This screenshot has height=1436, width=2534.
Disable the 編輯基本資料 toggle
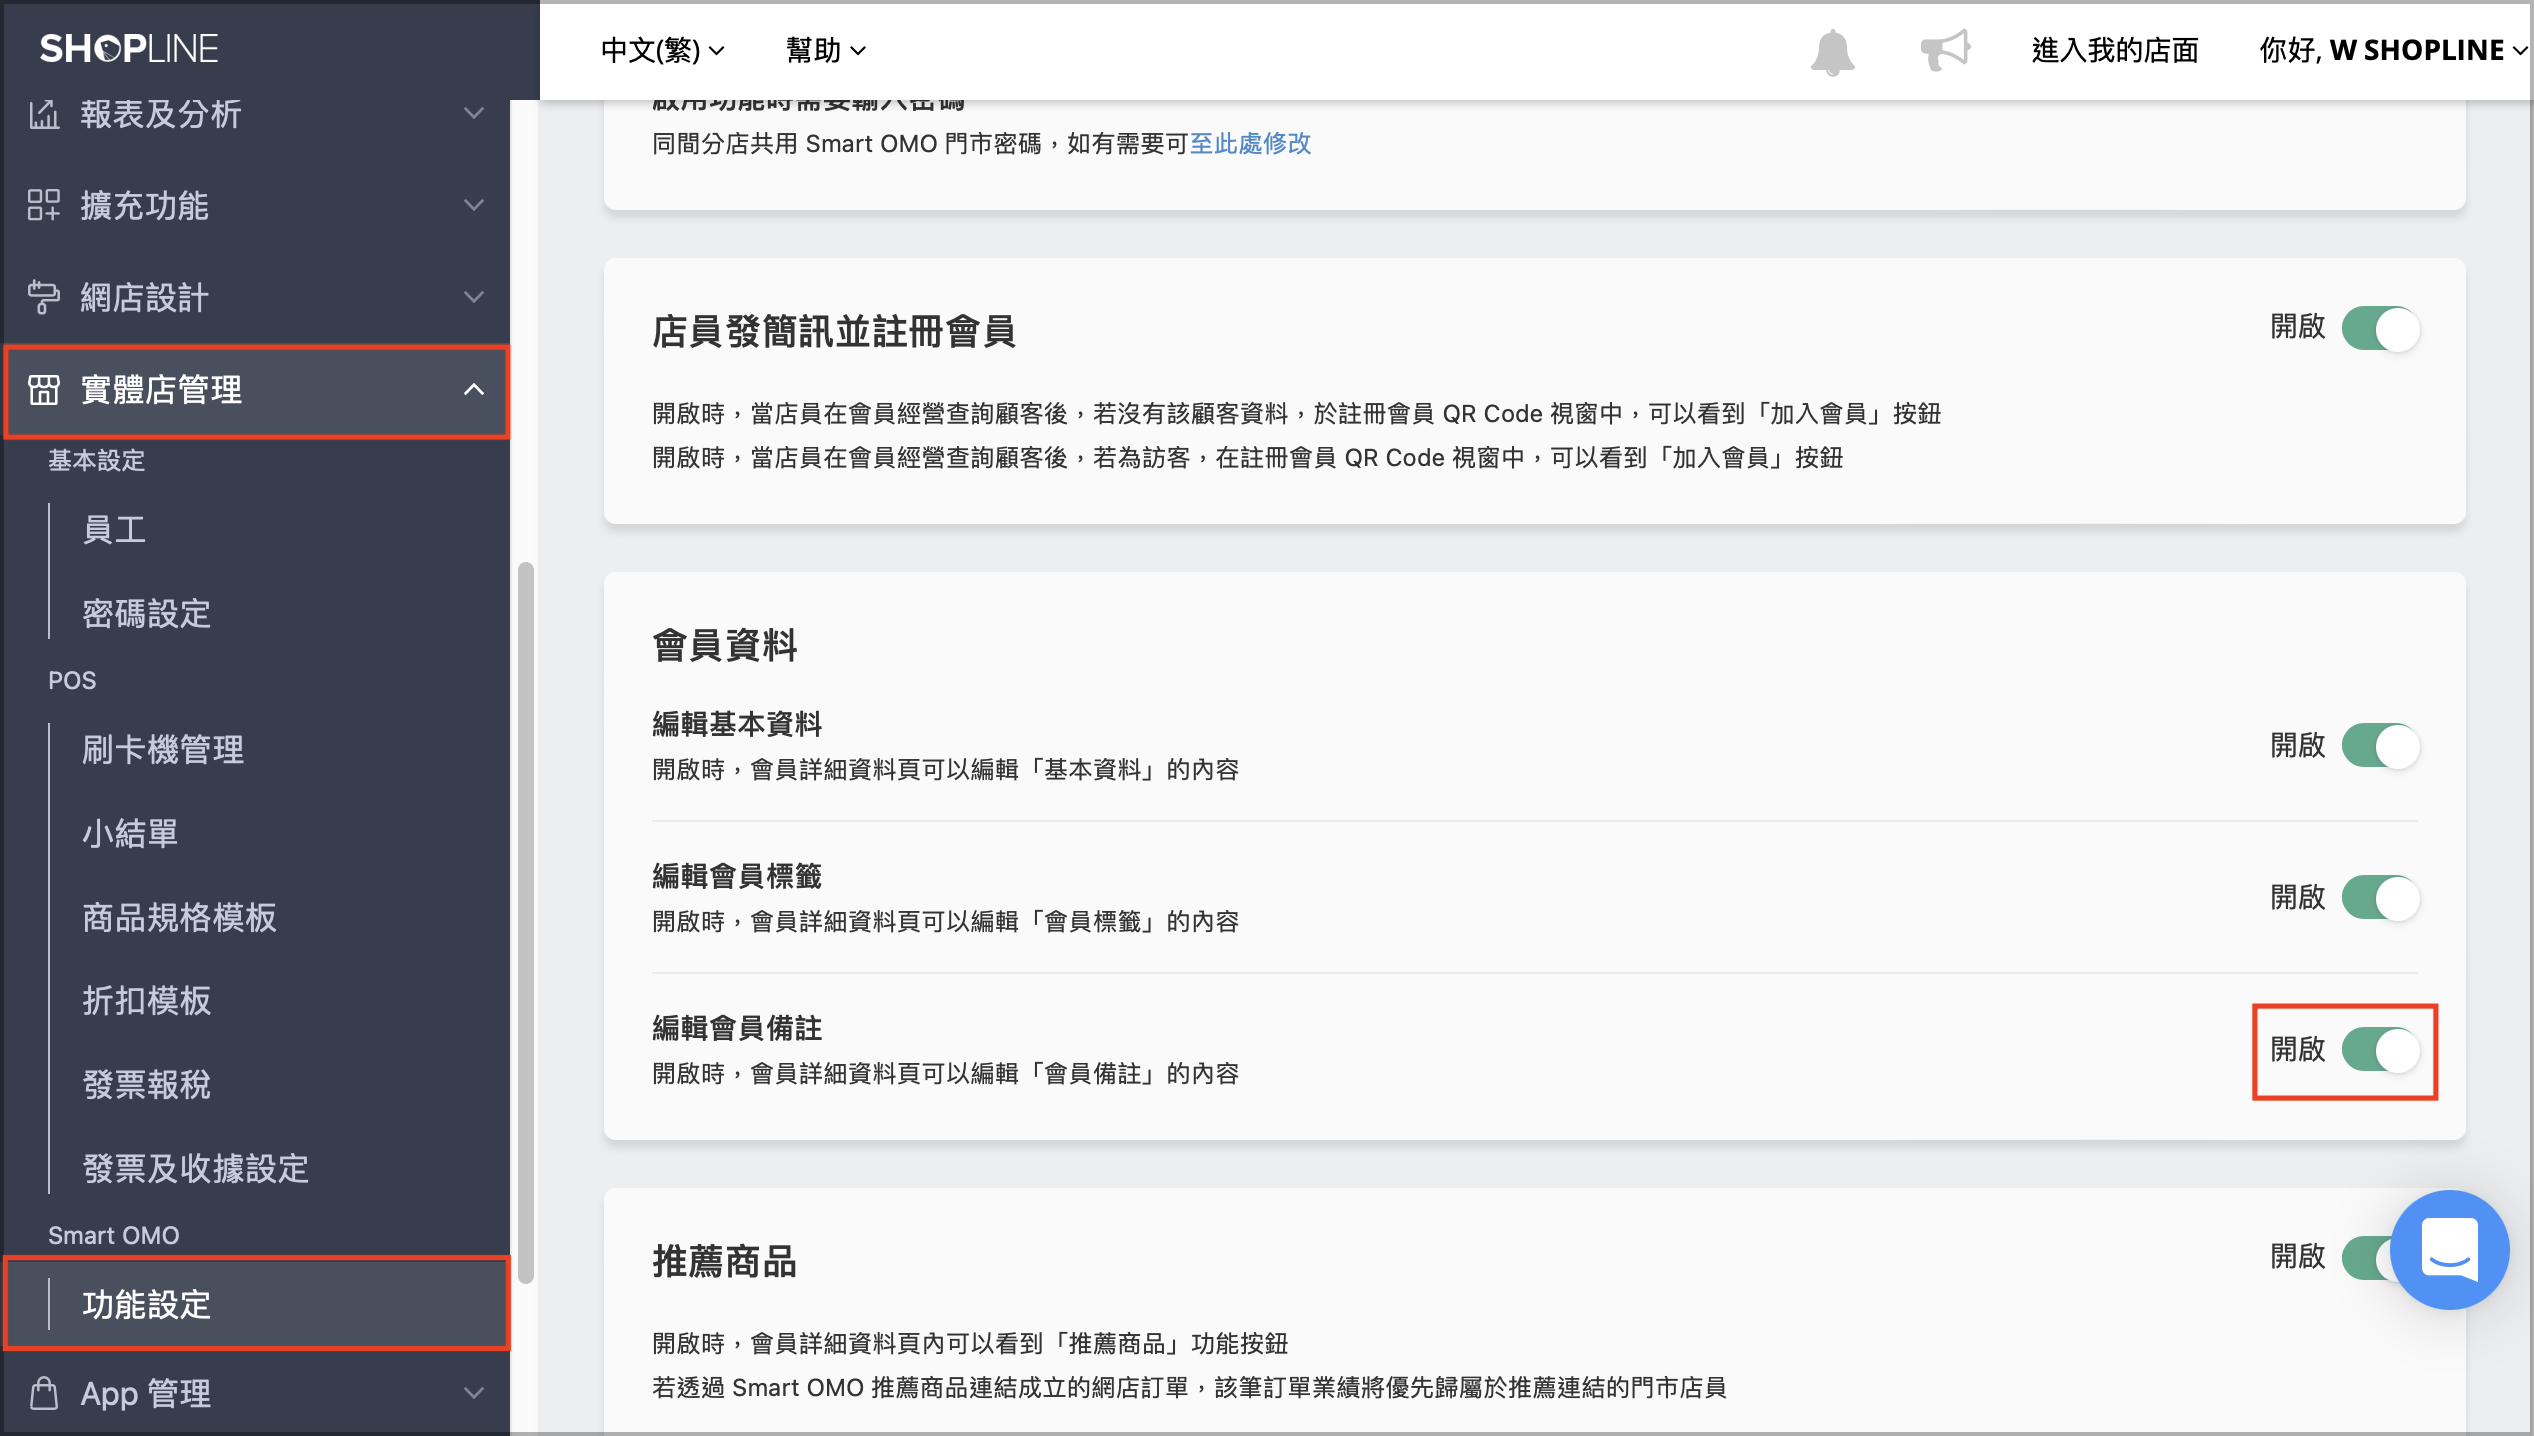[2380, 746]
